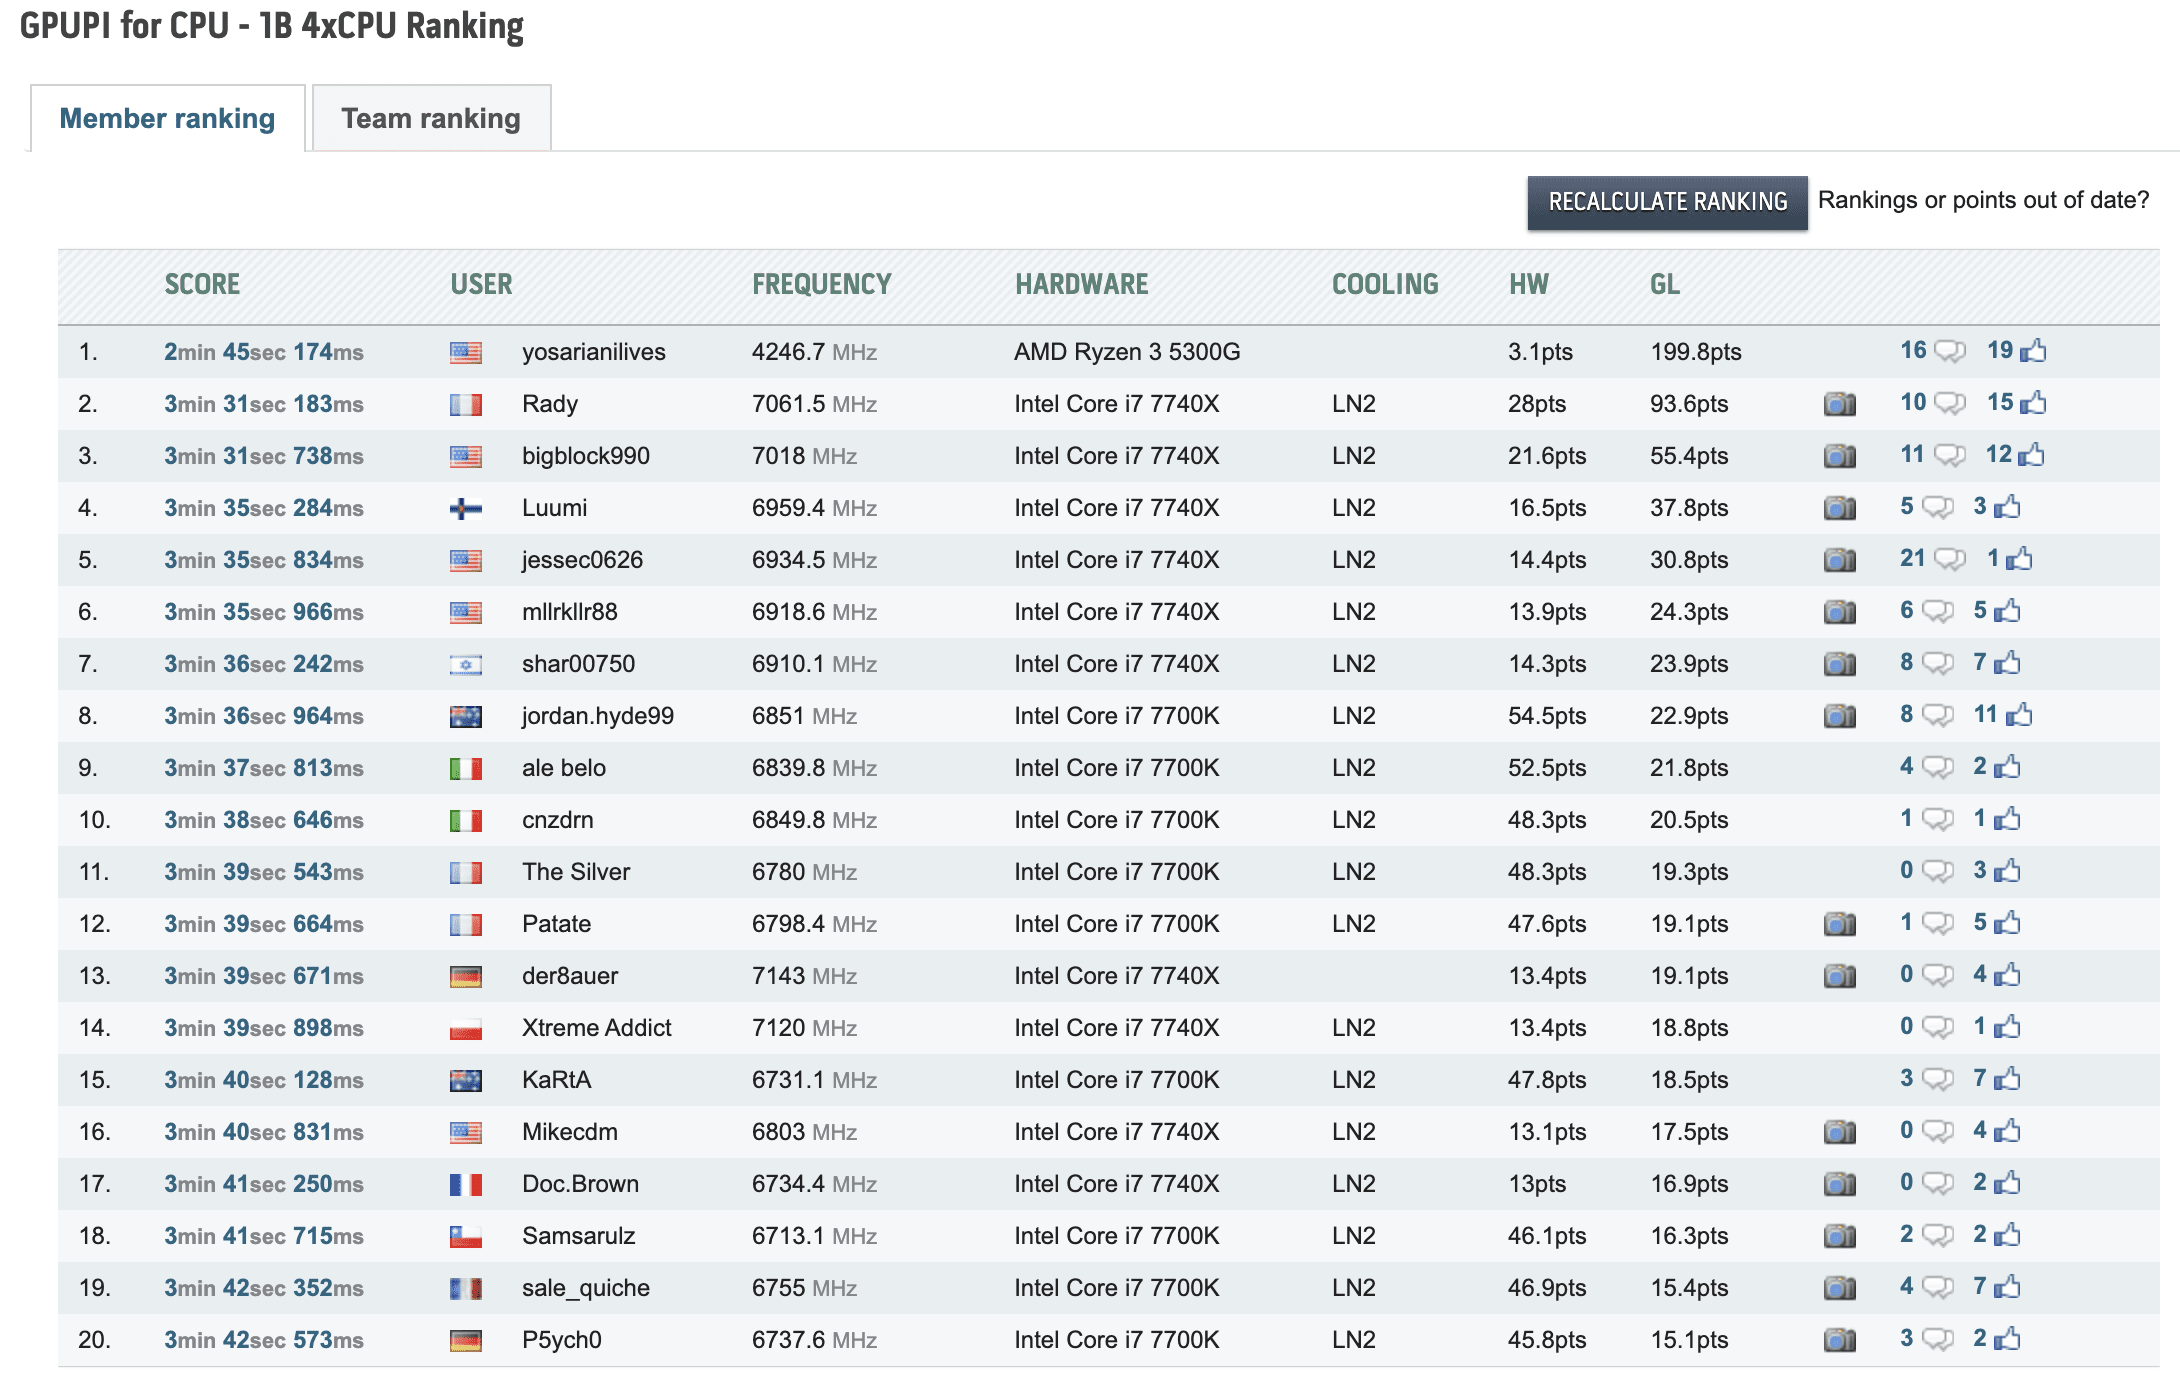Click the 199.8pts GL value
The image size is (2180, 1382).
pos(1696,352)
